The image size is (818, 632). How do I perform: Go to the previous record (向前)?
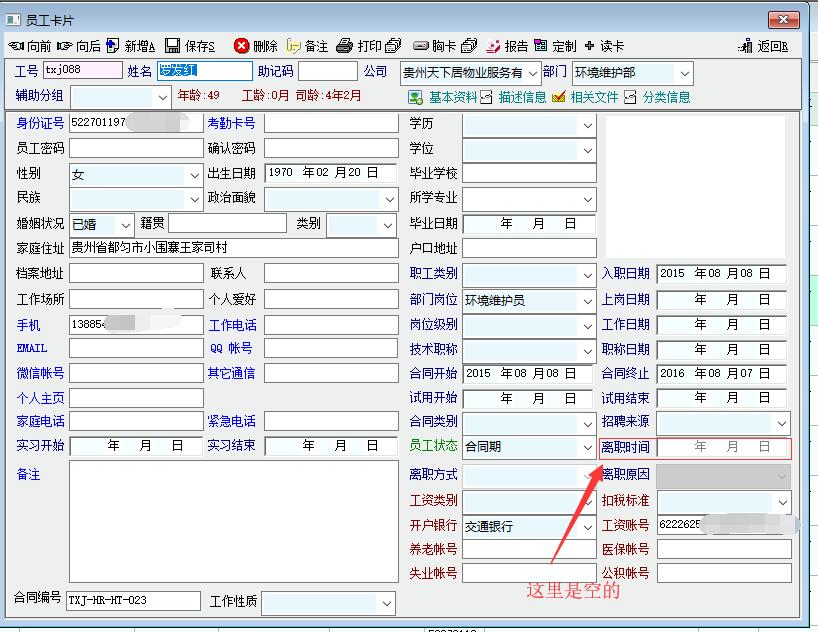tap(30, 46)
